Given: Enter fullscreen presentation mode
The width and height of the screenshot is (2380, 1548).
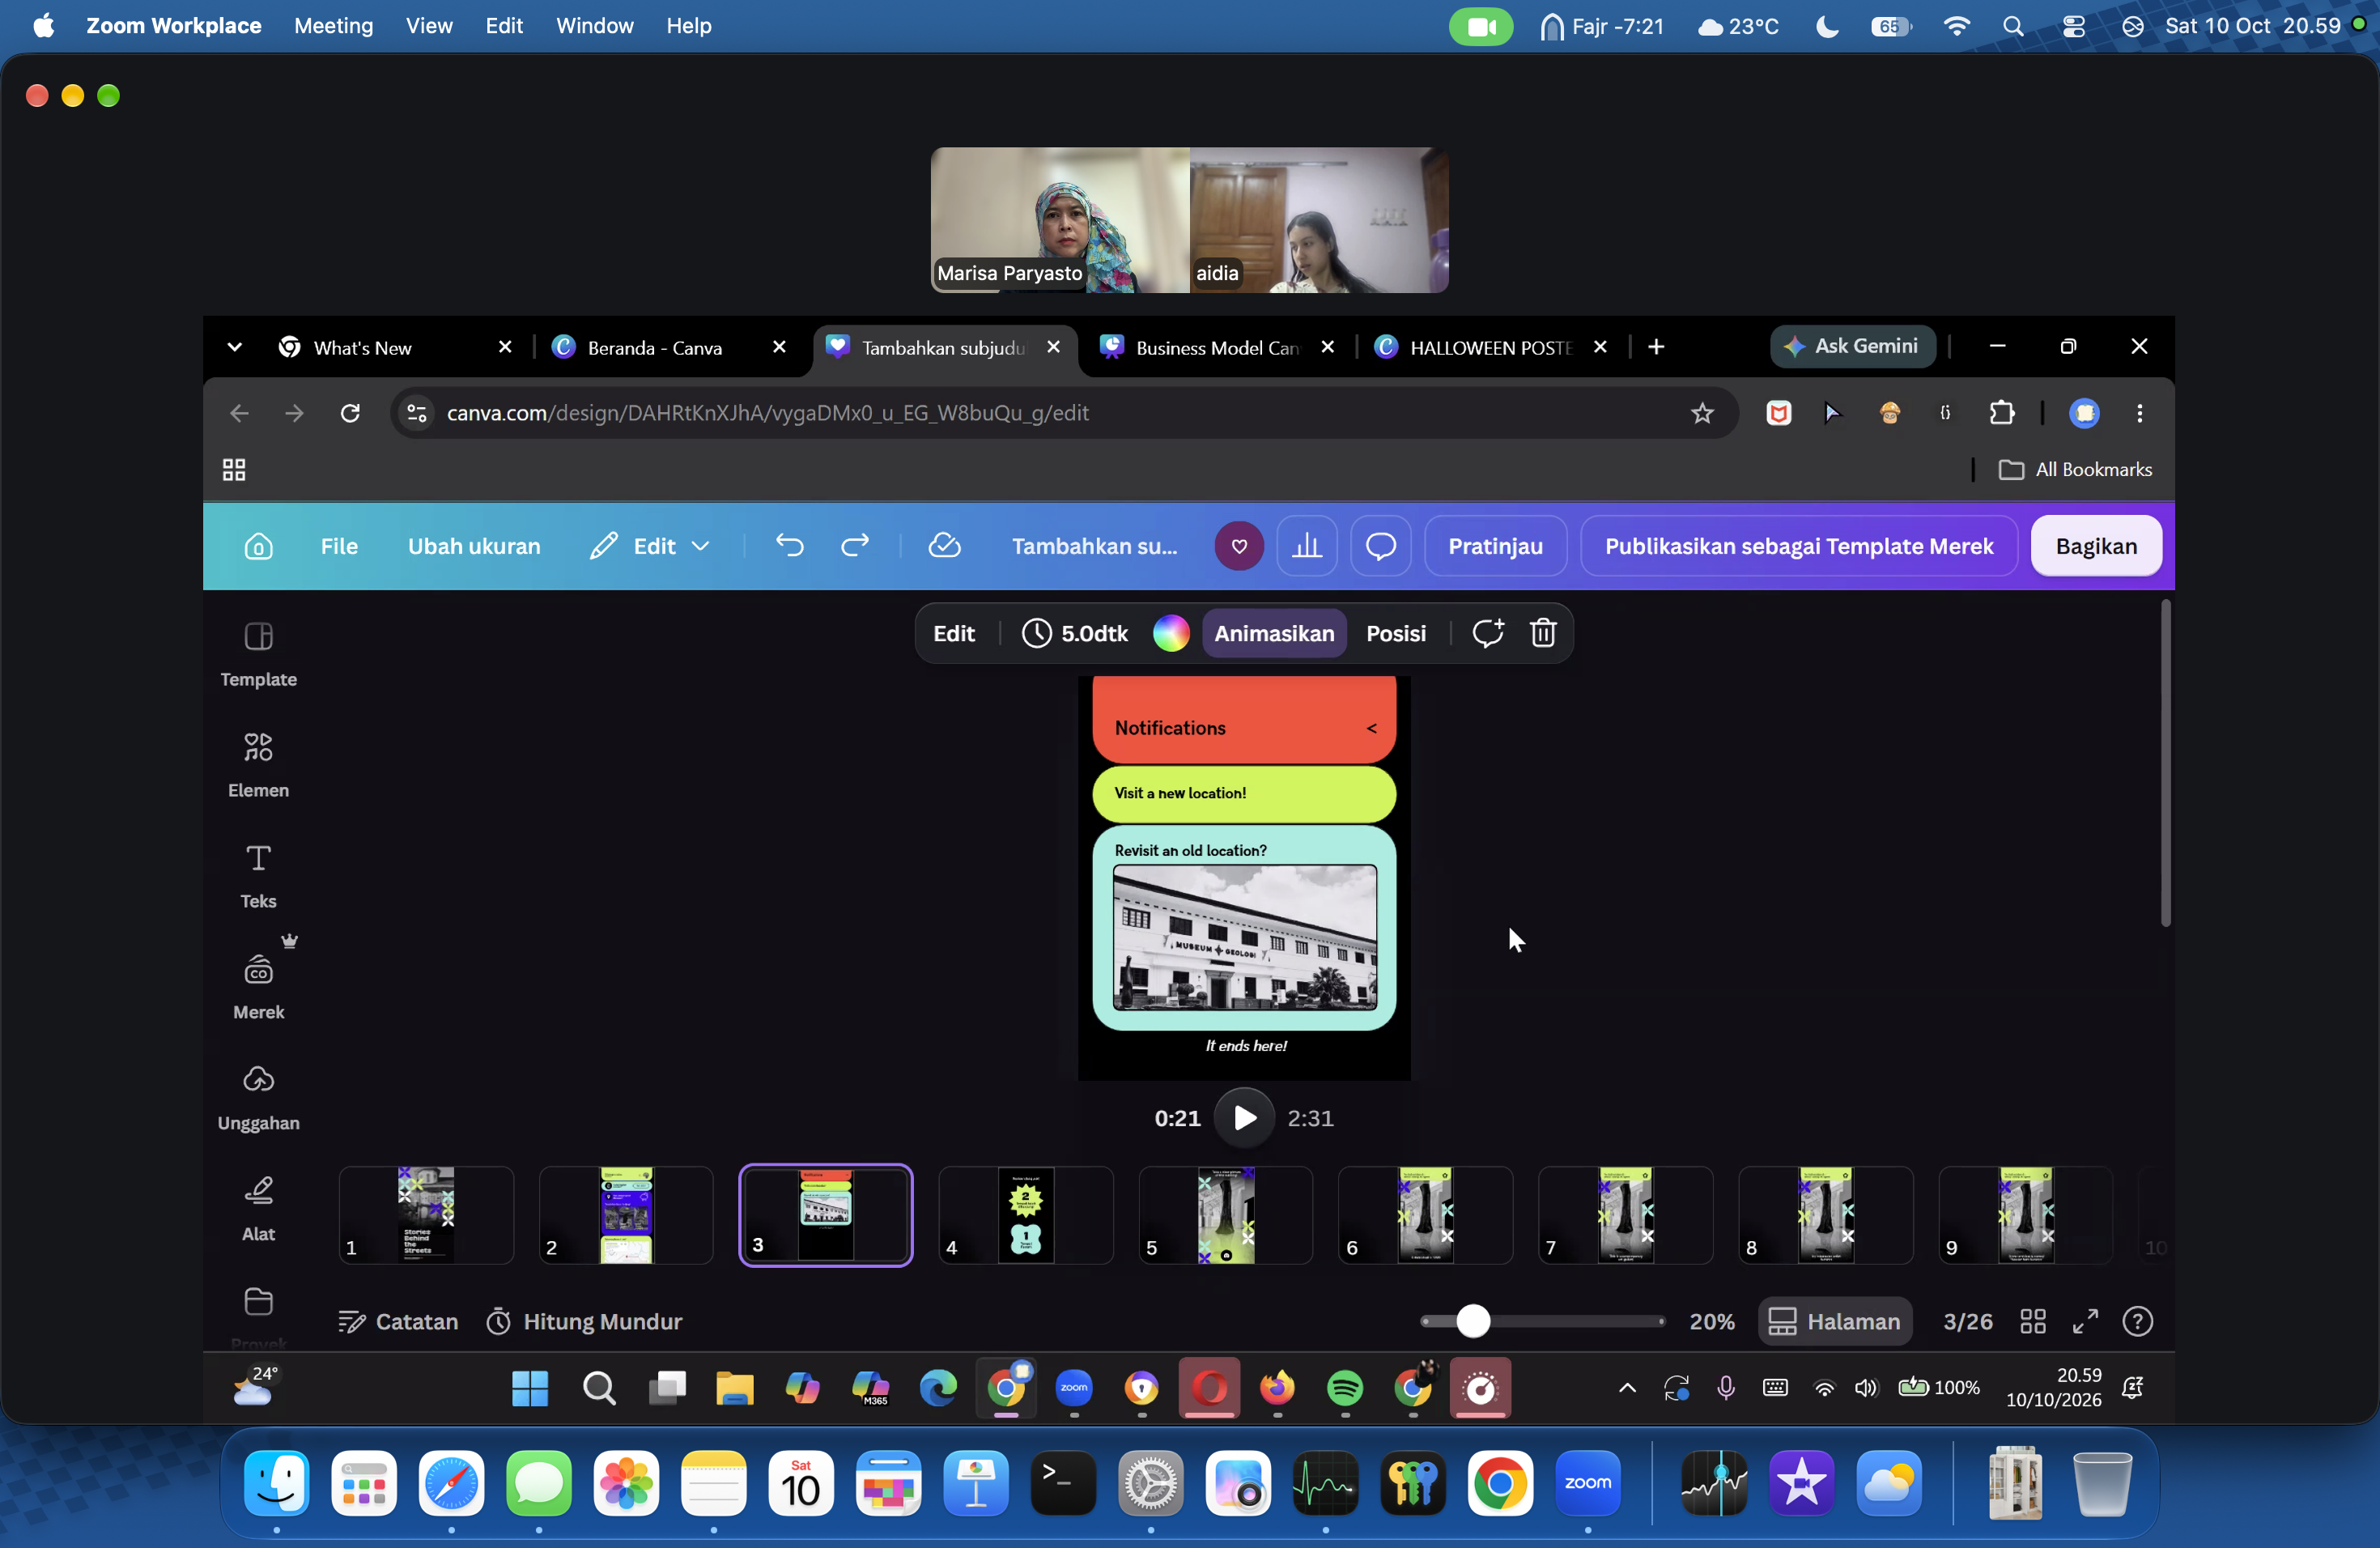Looking at the screenshot, I should pyautogui.click(x=2085, y=1321).
